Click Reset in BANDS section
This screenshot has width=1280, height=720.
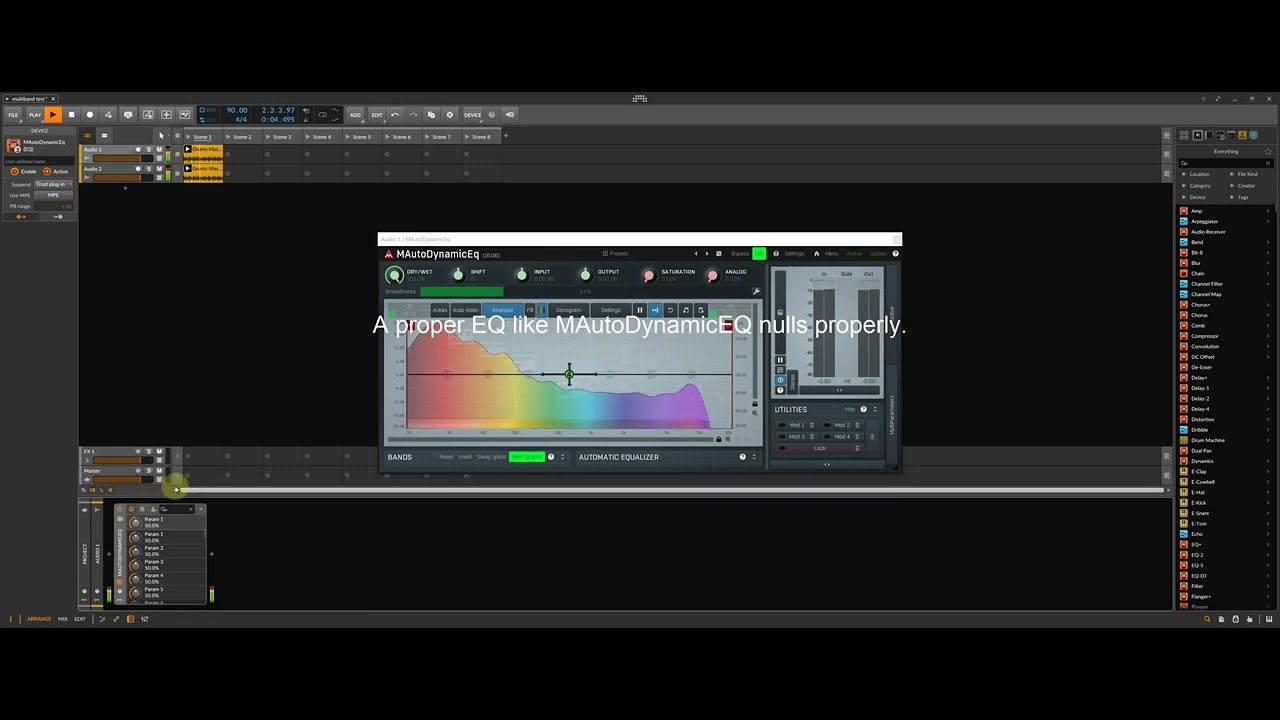tap(446, 457)
